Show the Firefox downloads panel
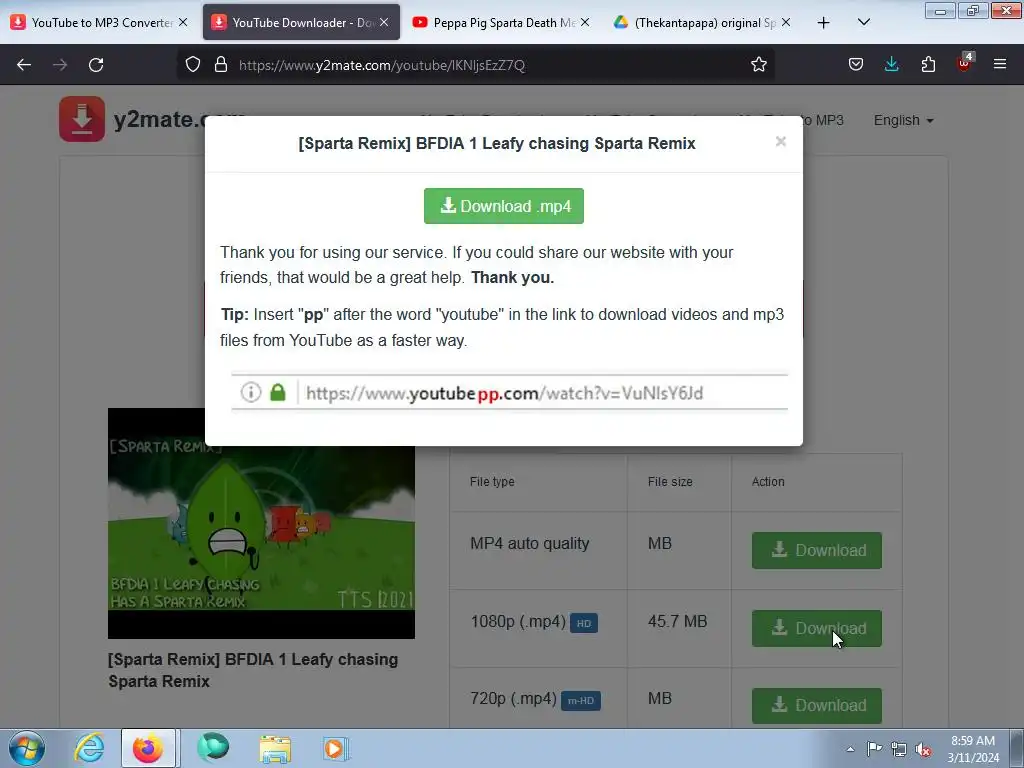The image size is (1024, 768). (891, 65)
